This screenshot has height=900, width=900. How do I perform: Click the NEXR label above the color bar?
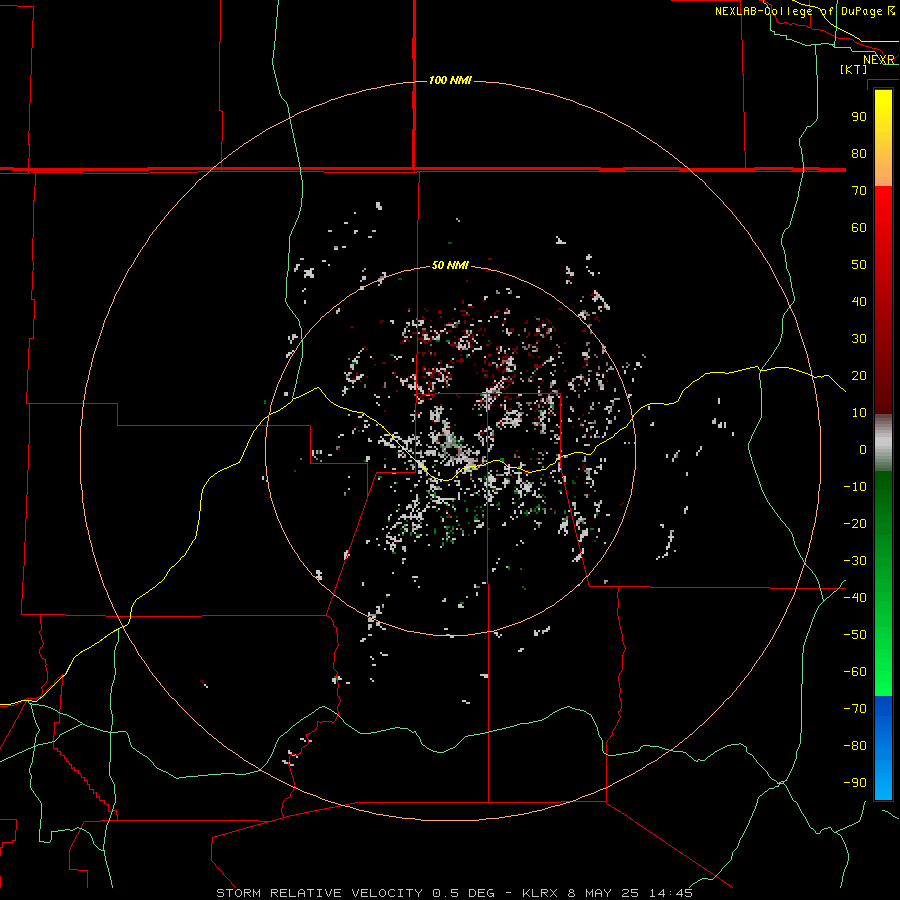879,60
